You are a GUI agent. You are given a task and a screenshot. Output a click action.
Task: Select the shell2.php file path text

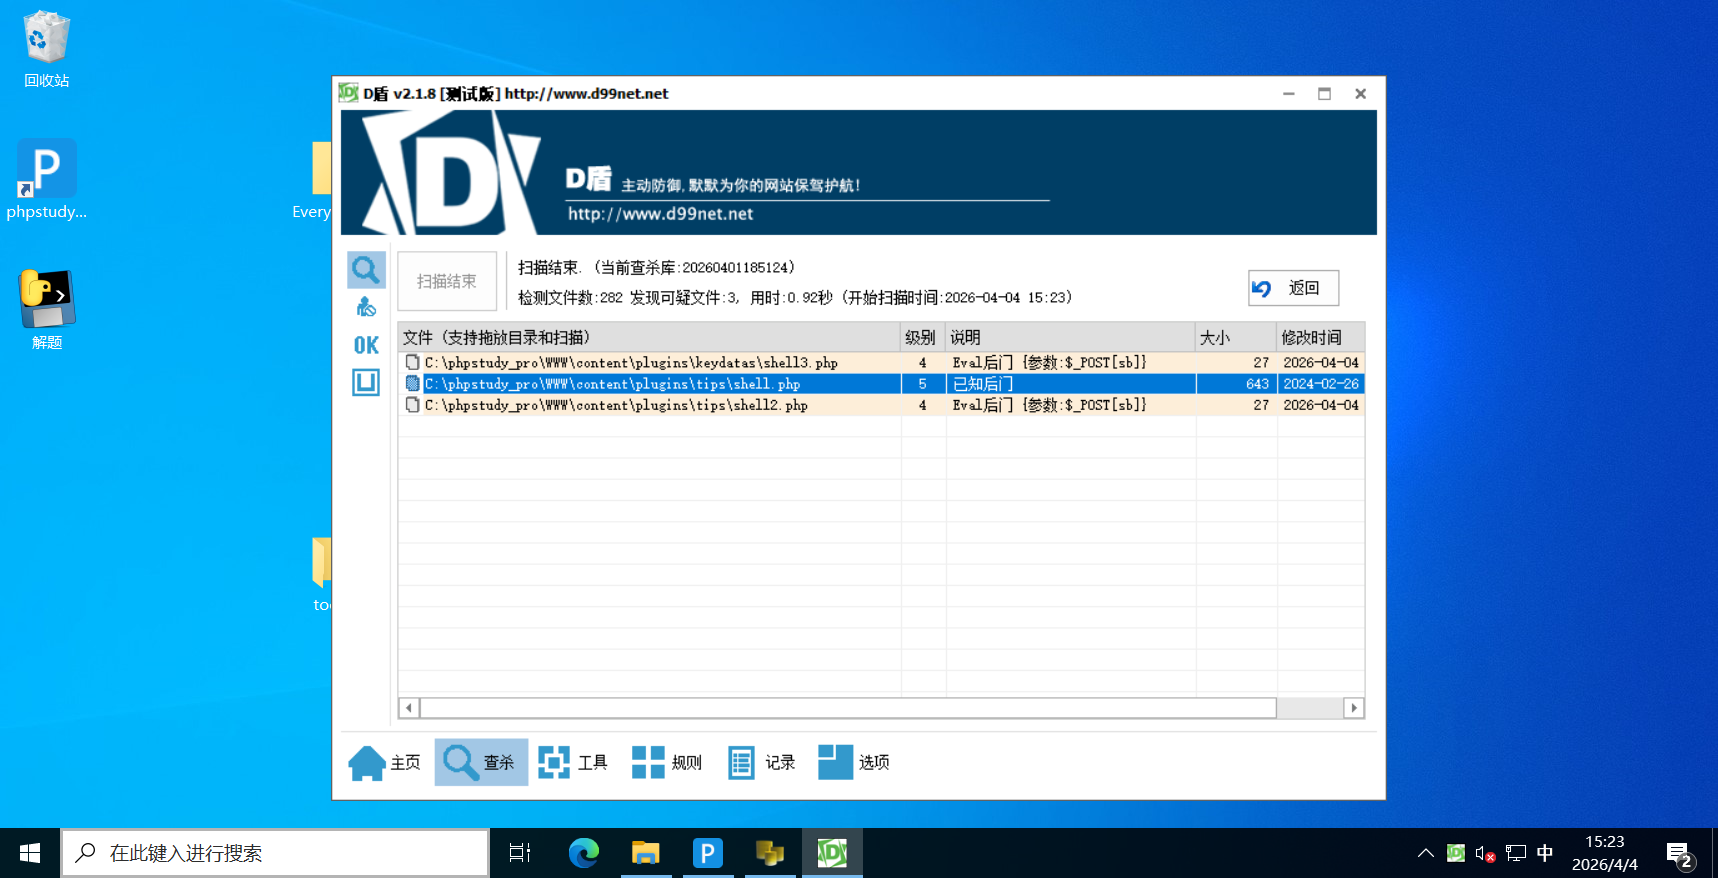point(616,404)
